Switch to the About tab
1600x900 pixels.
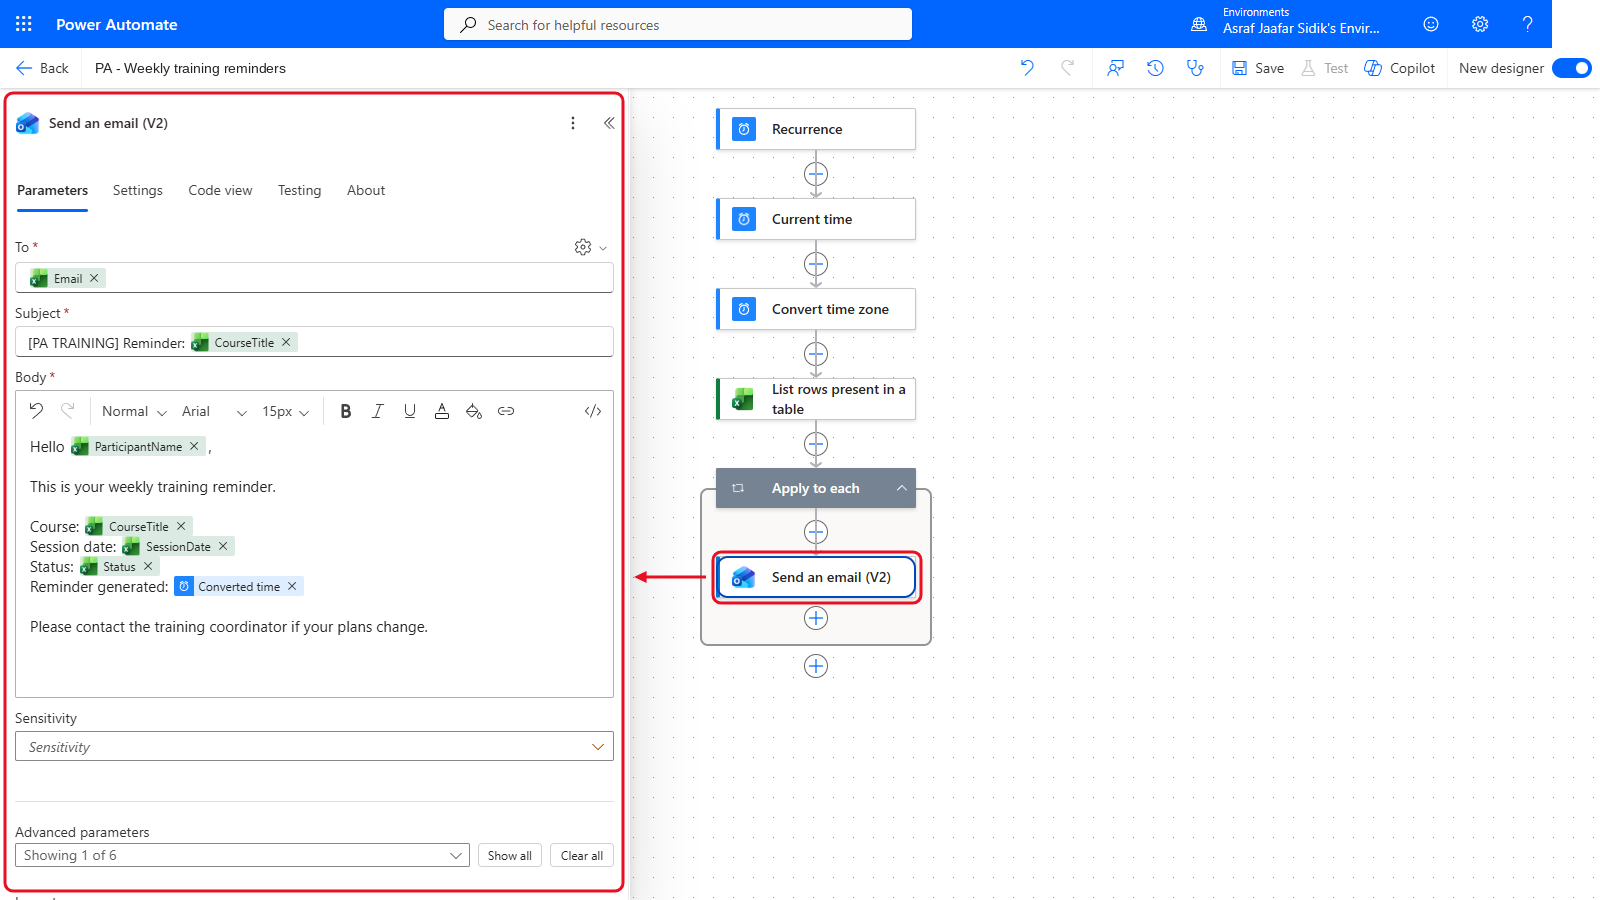pos(366,190)
